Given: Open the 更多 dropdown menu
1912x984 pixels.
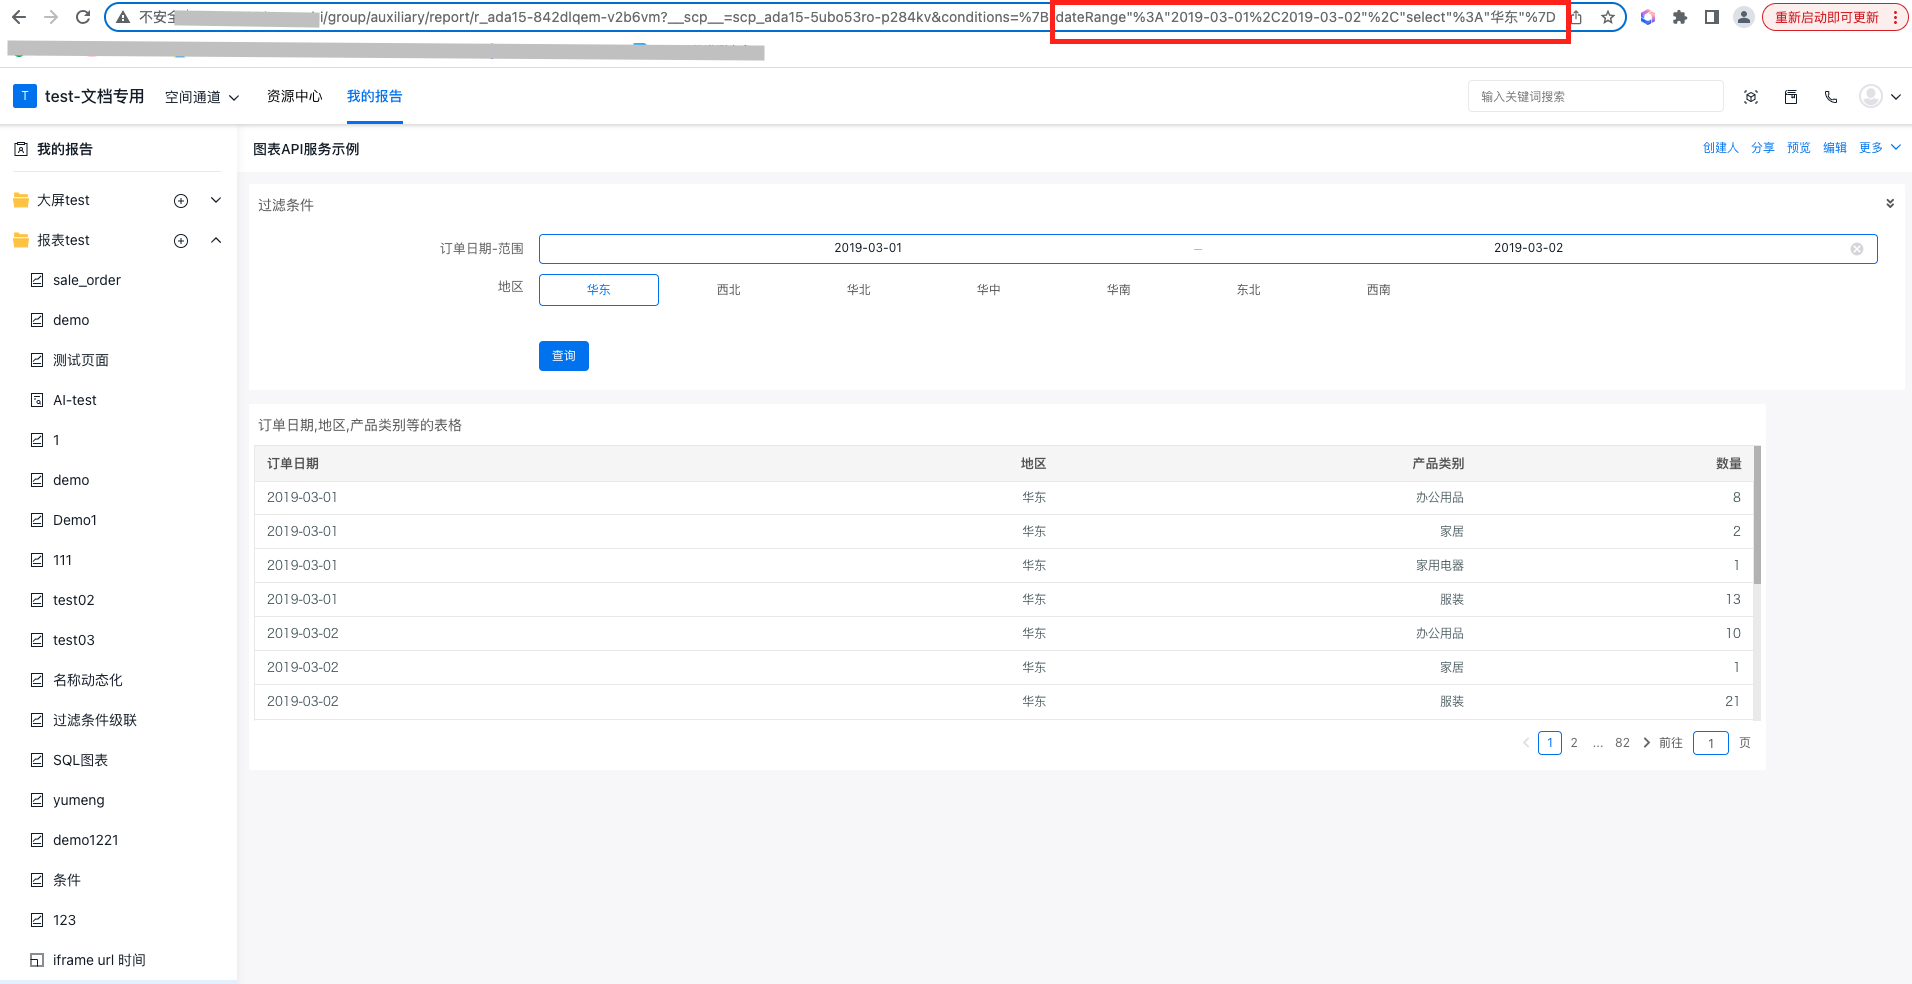Looking at the screenshot, I should [1880, 148].
